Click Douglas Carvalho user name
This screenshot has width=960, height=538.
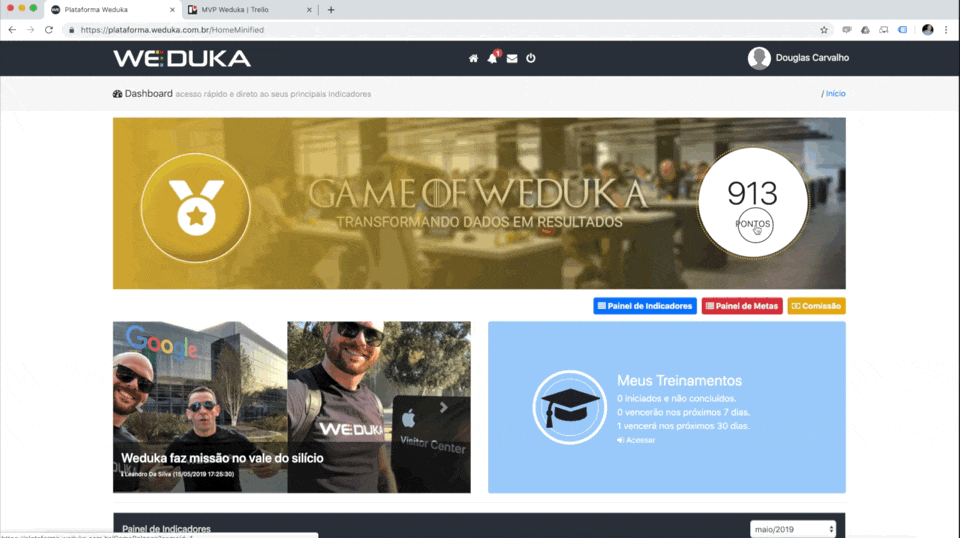click(812, 58)
